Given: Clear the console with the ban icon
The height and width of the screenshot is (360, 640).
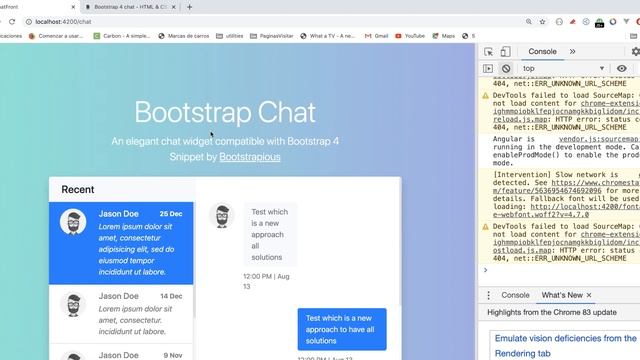Looking at the screenshot, I should pyautogui.click(x=506, y=69).
